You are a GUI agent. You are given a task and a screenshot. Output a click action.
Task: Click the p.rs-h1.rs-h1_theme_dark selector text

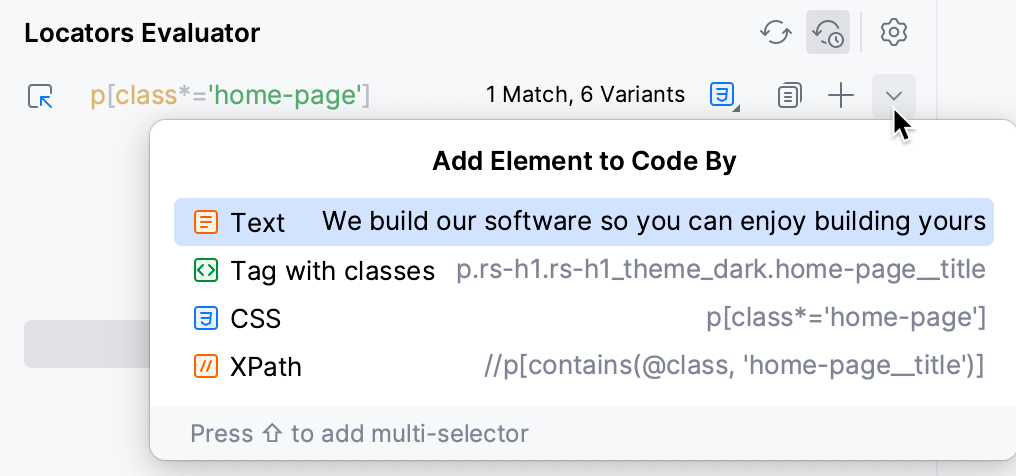(721, 269)
